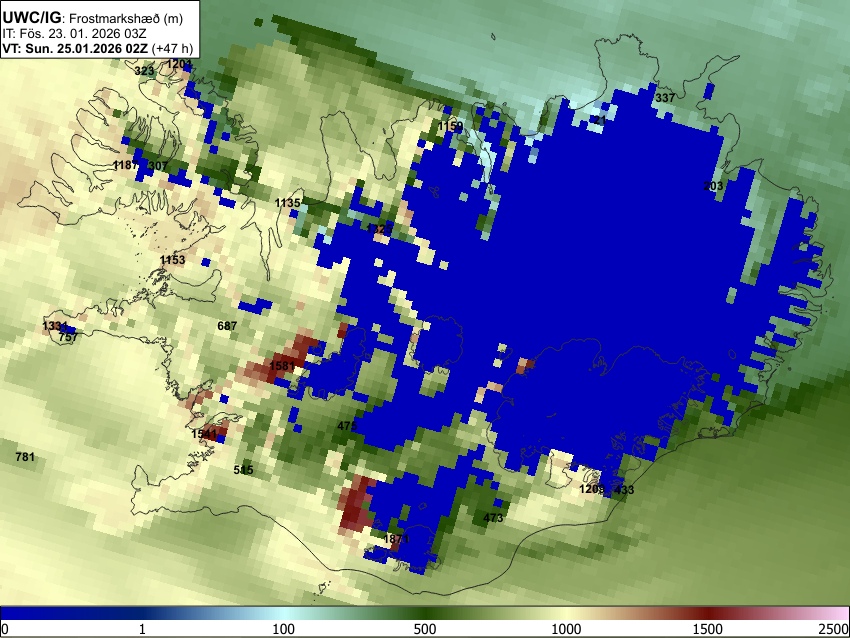Screen dimensions: 850x638
Task: Click the '100' tick on the color scale
Action: click(283, 629)
